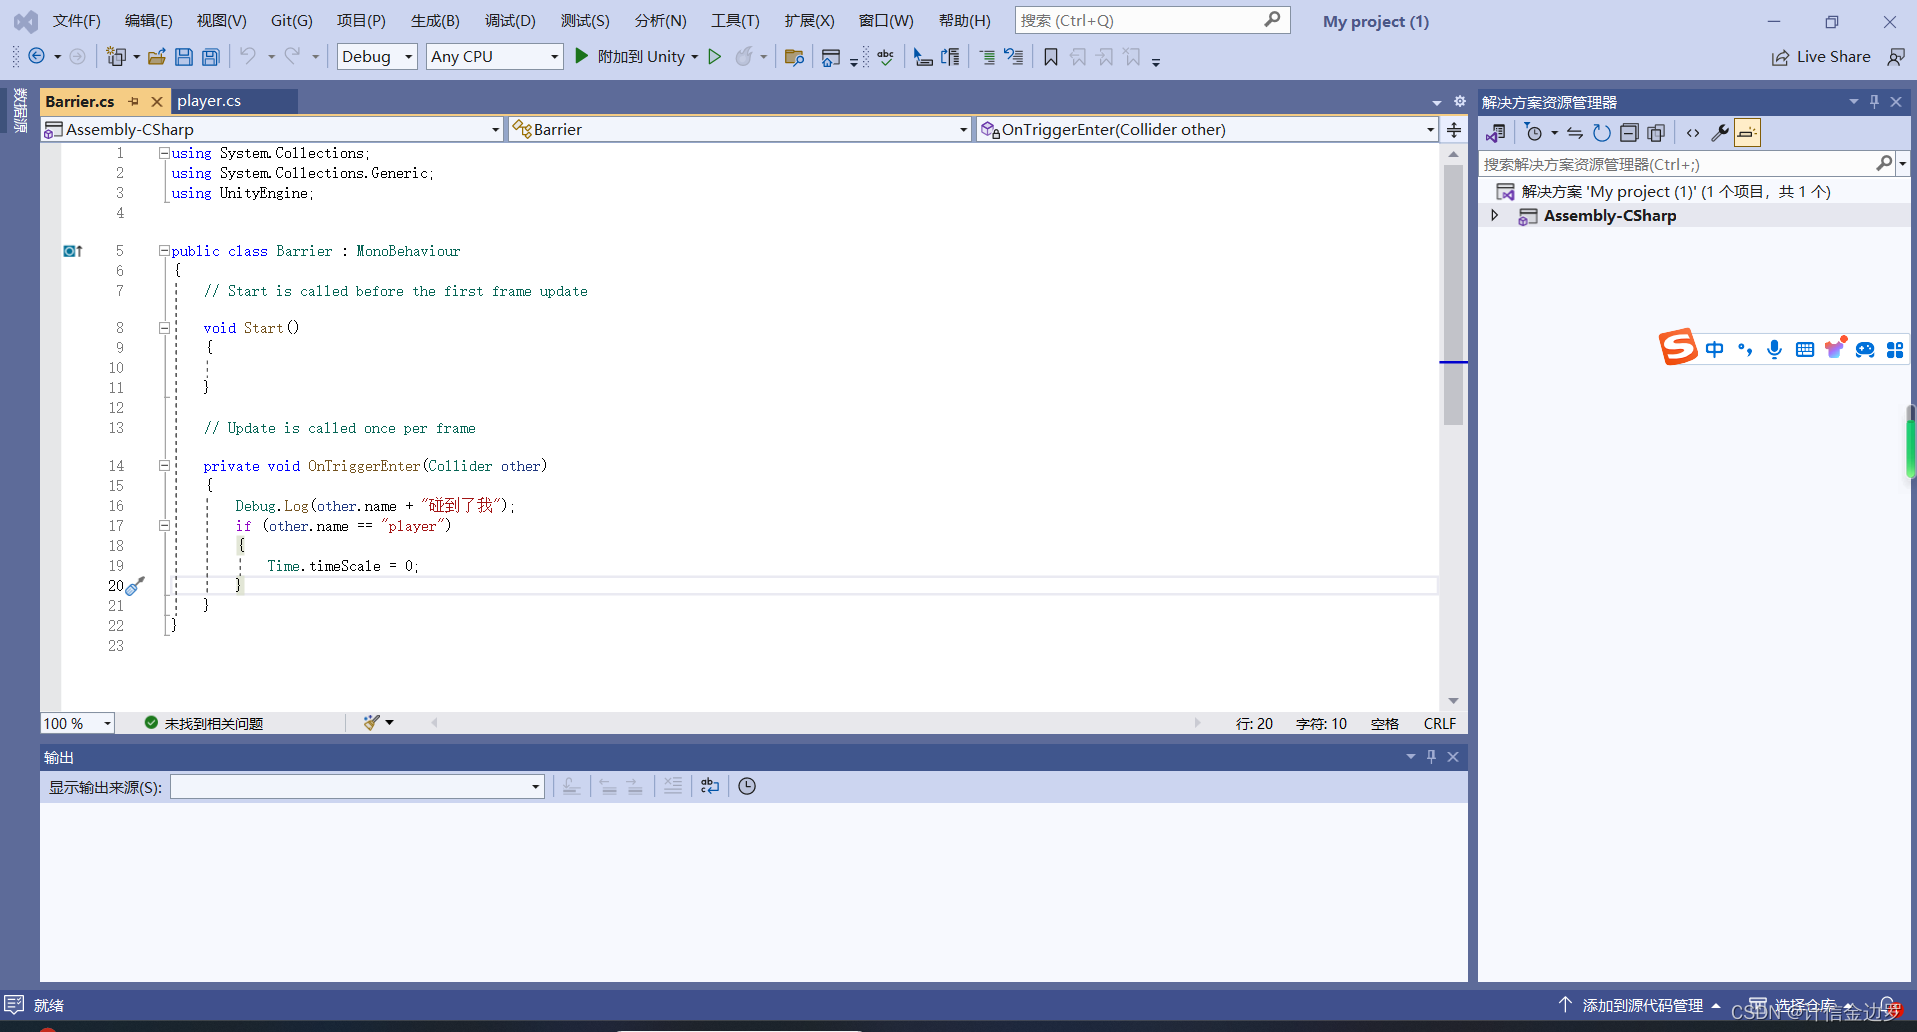Screen dimensions: 1917x1032
Task: Open the Any CPU platform dropdown
Action: click(494, 57)
